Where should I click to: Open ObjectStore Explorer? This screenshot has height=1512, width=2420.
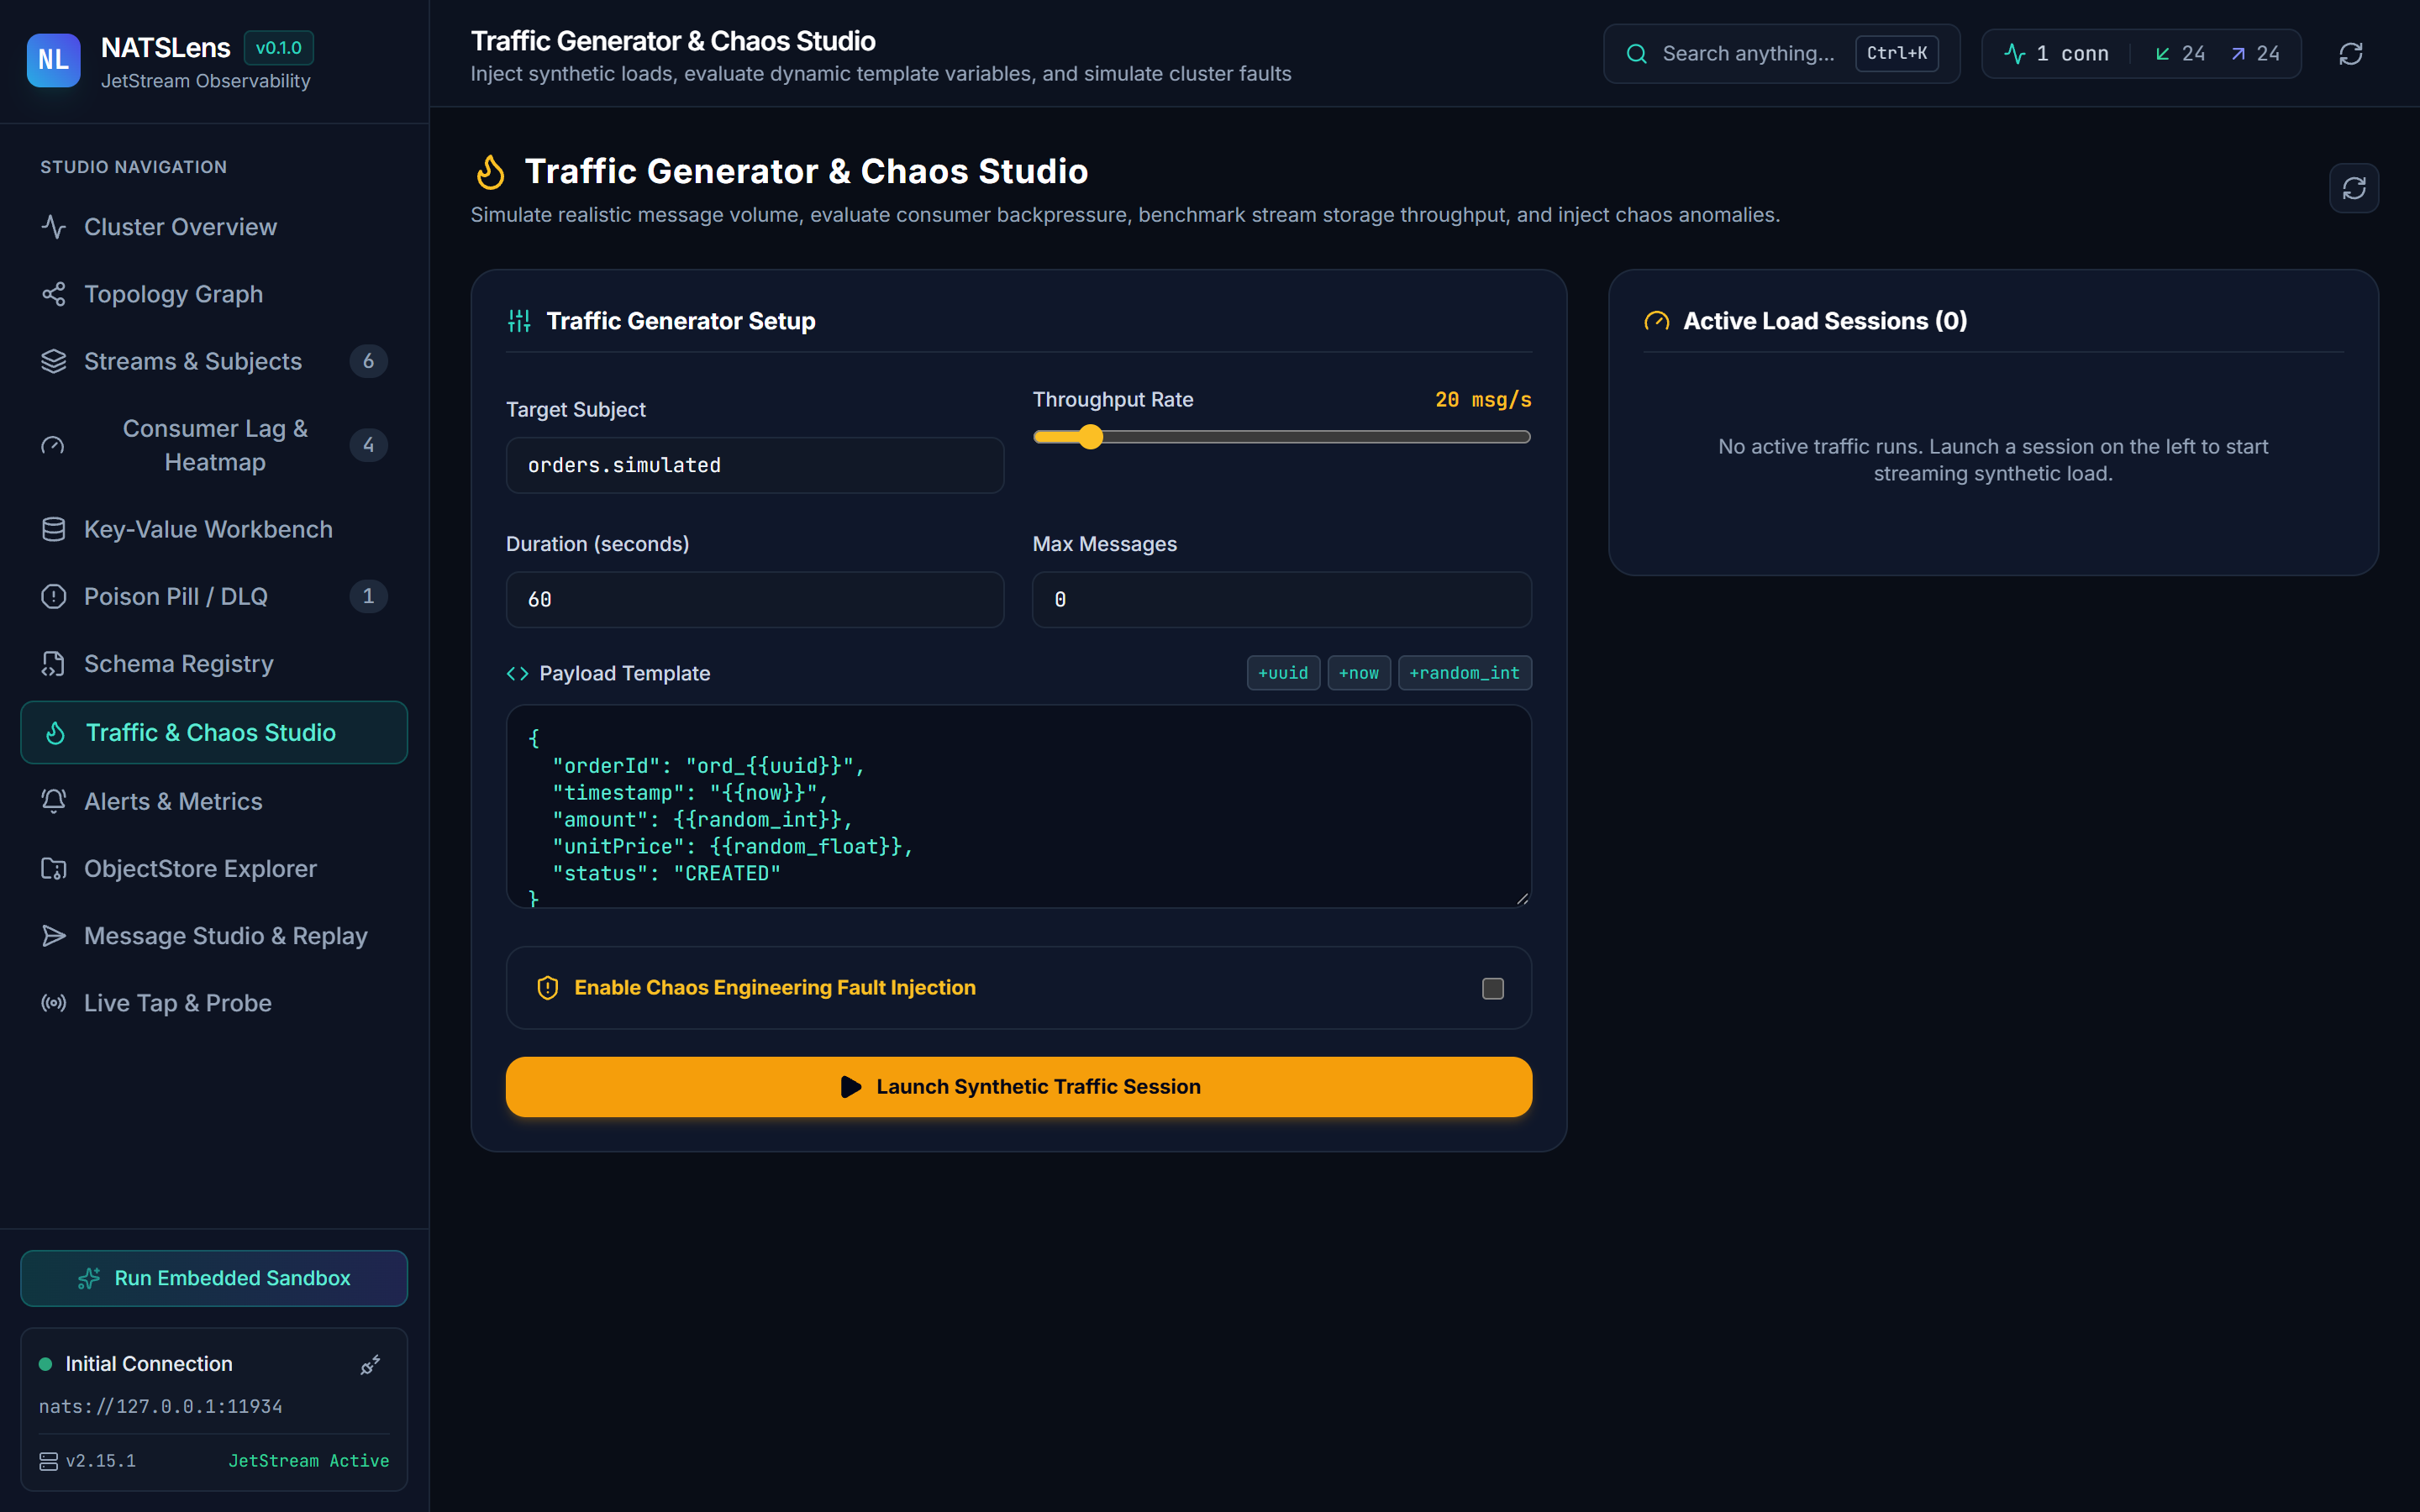click(214, 869)
